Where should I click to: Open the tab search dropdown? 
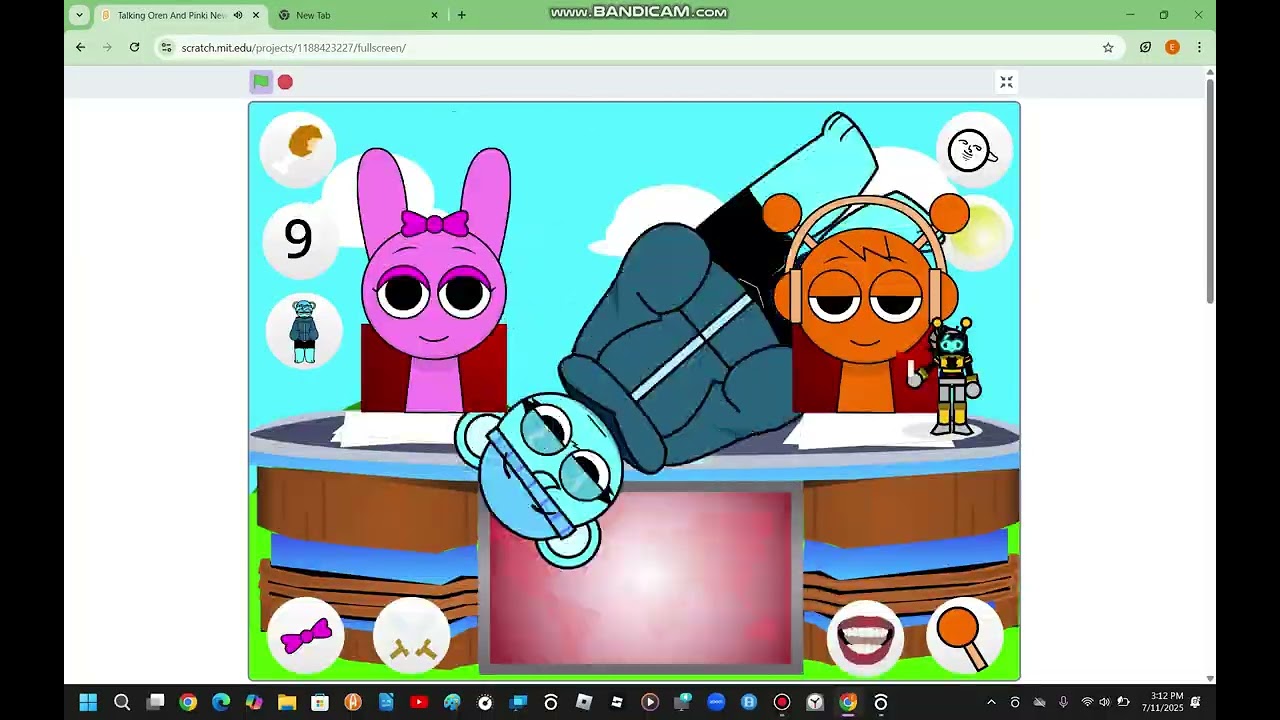(x=79, y=15)
